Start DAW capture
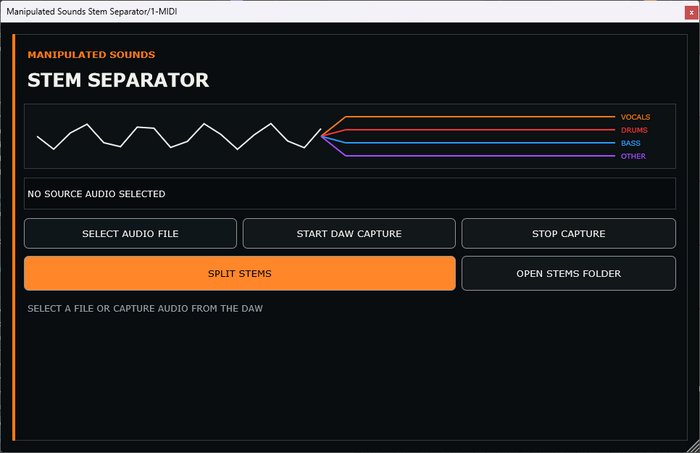700x453 pixels. (349, 233)
